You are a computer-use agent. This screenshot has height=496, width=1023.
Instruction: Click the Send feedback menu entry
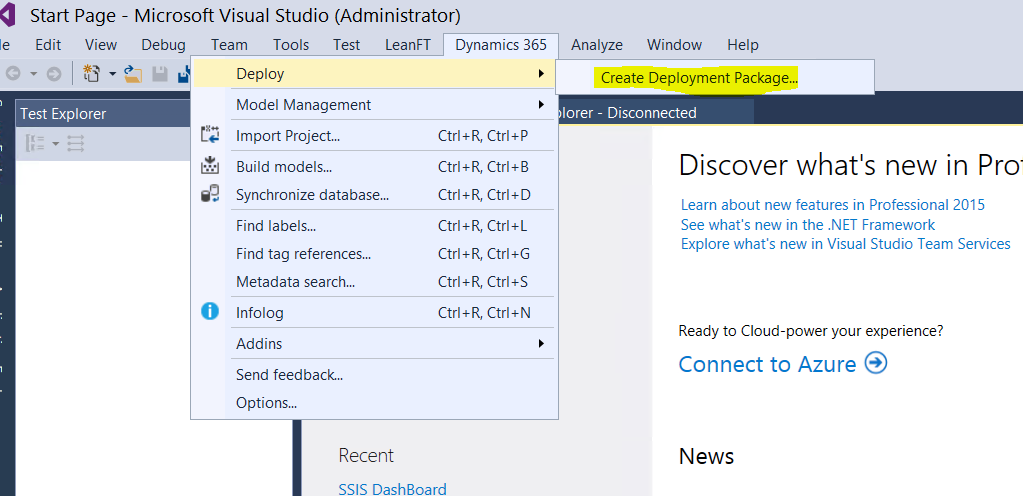(289, 375)
